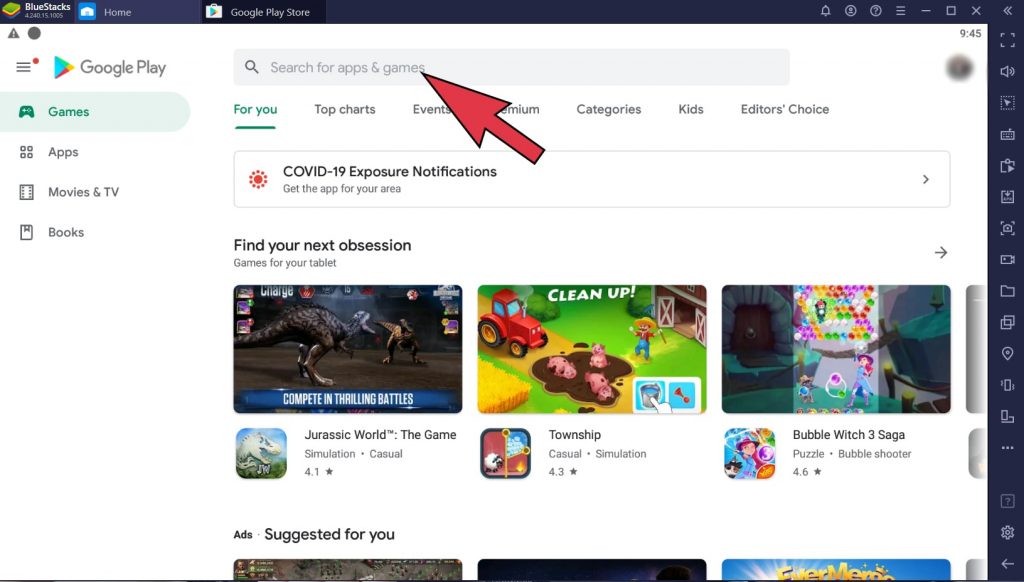This screenshot has width=1024, height=582.
Task: Click the shake device icon
Action: point(1008,385)
